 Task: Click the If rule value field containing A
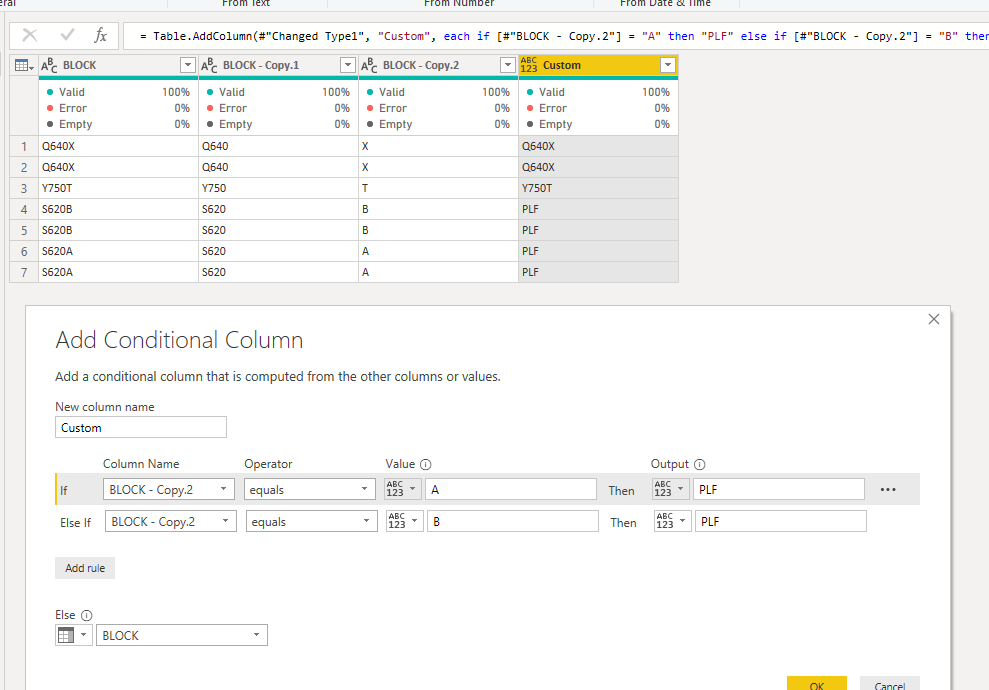pos(511,489)
